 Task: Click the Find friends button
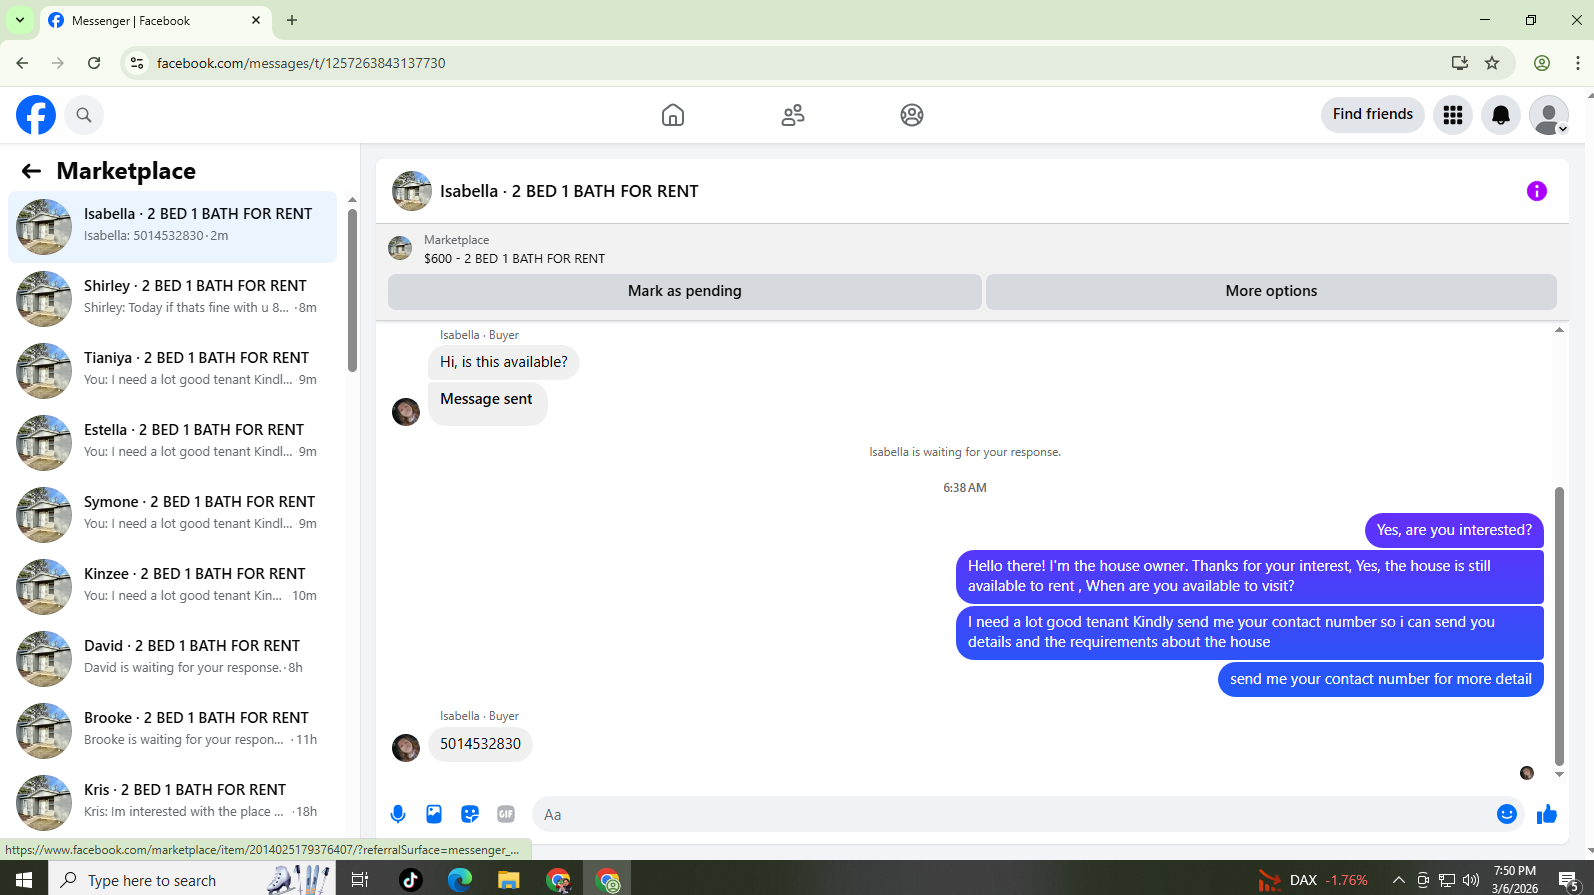point(1373,114)
